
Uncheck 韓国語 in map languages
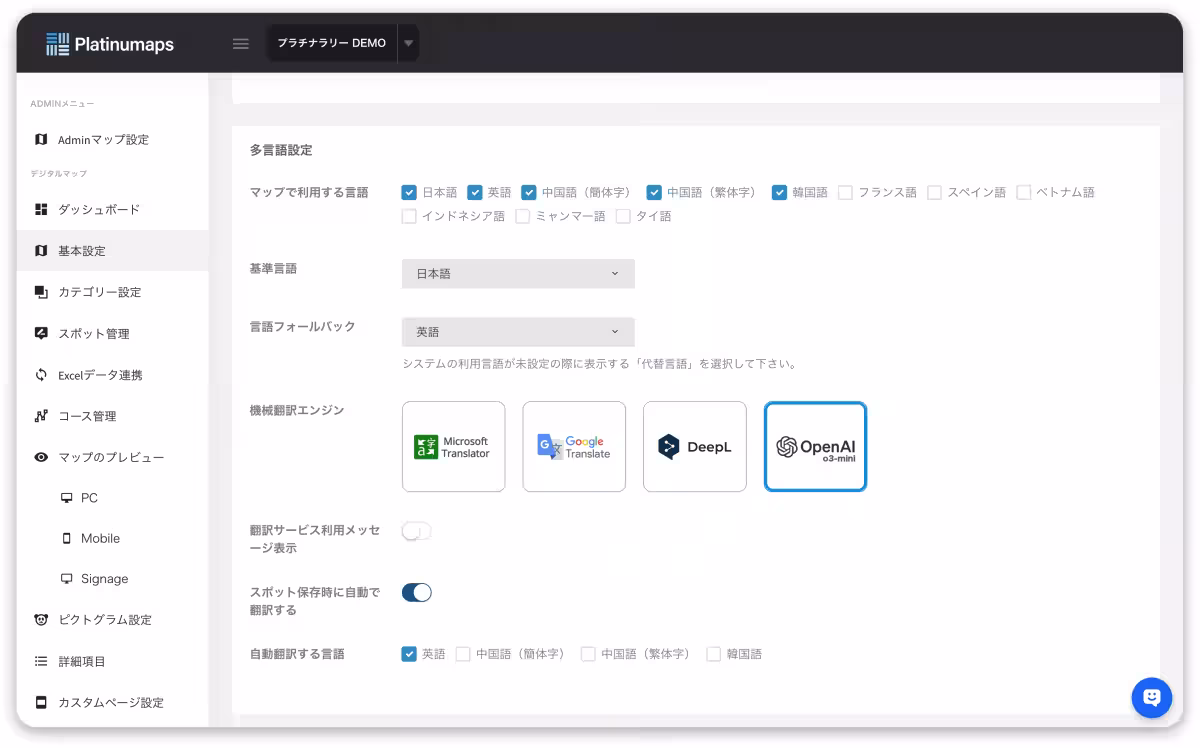(x=779, y=193)
